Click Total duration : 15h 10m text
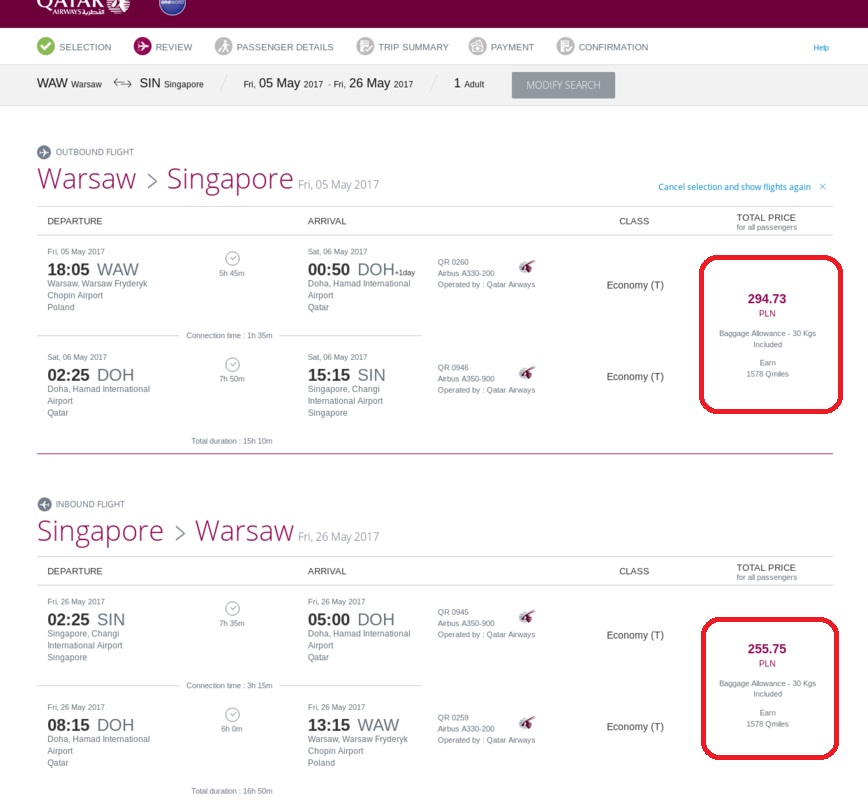This screenshot has height=800, width=868. [232, 441]
